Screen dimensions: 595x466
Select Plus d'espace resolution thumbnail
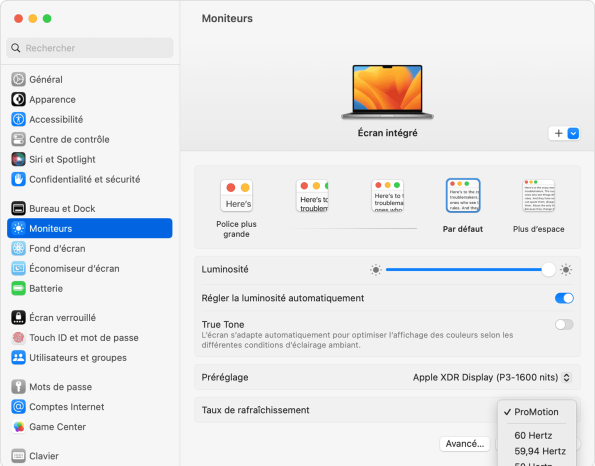coord(538,195)
